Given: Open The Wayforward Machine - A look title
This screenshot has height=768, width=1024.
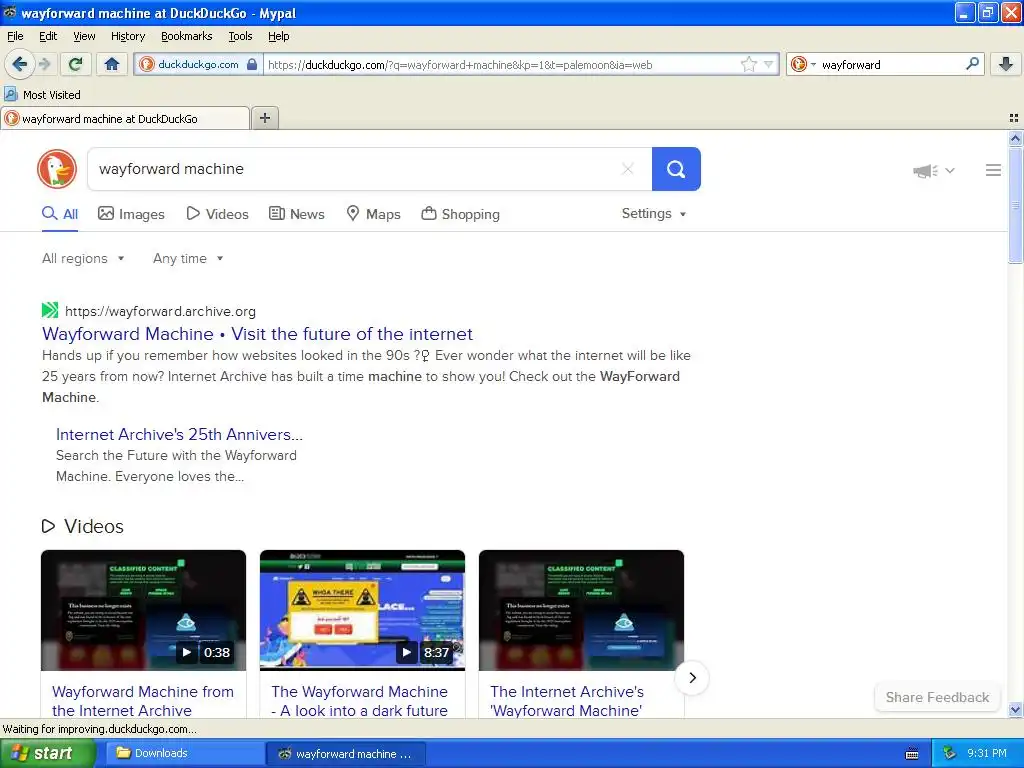Looking at the screenshot, I should (x=360, y=701).
